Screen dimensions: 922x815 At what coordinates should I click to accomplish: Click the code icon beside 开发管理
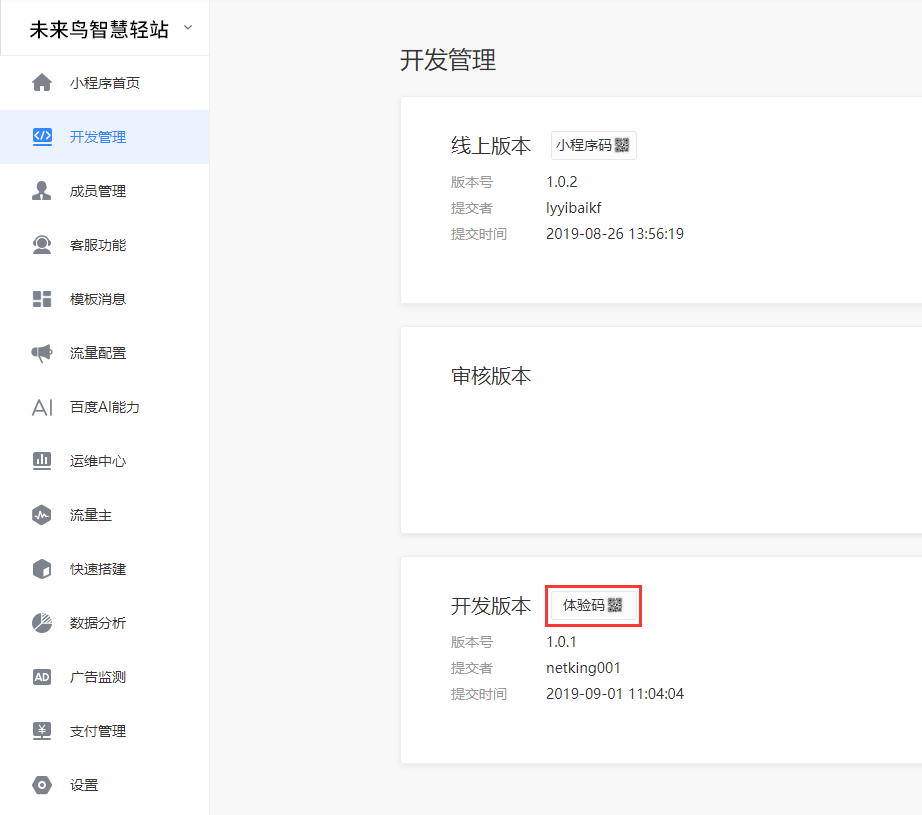(42, 137)
